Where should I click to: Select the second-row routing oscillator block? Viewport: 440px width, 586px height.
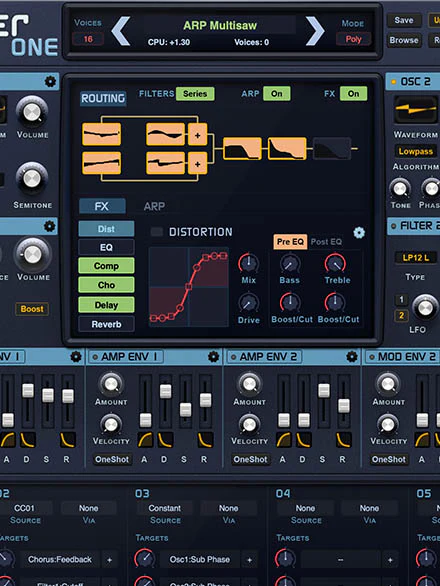101,163
